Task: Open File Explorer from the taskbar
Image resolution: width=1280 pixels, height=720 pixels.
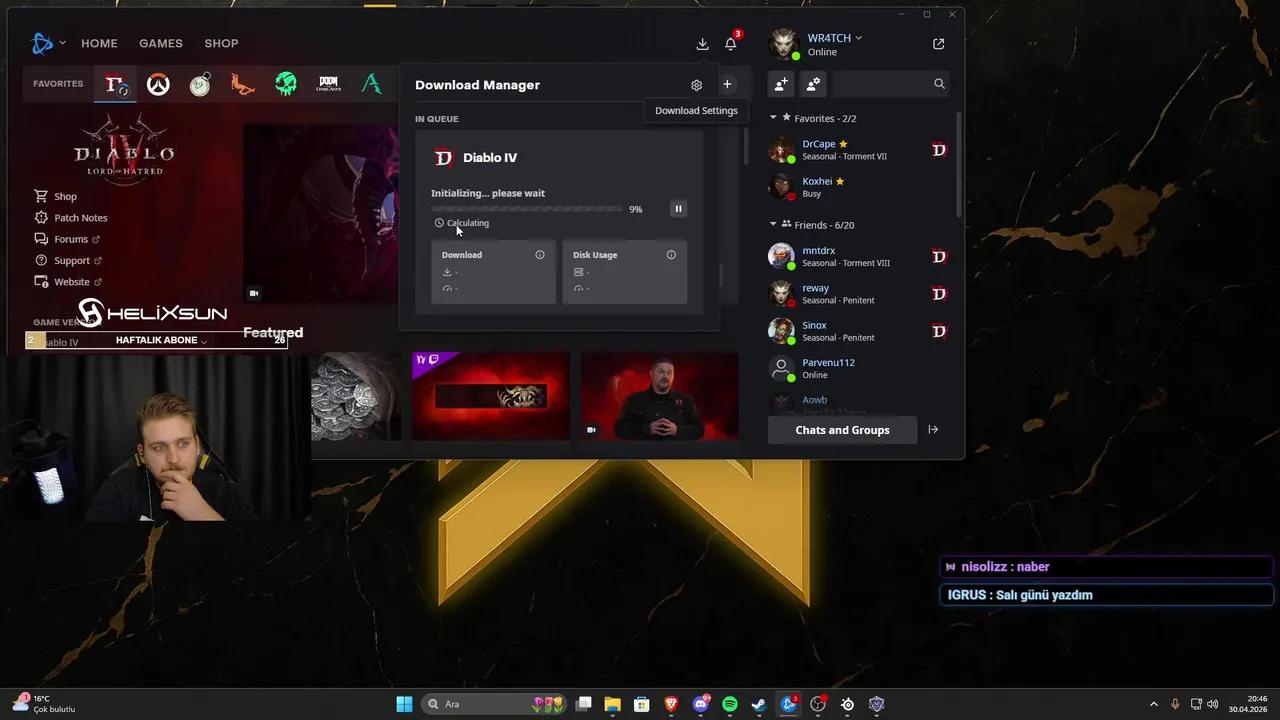Action: click(x=612, y=704)
